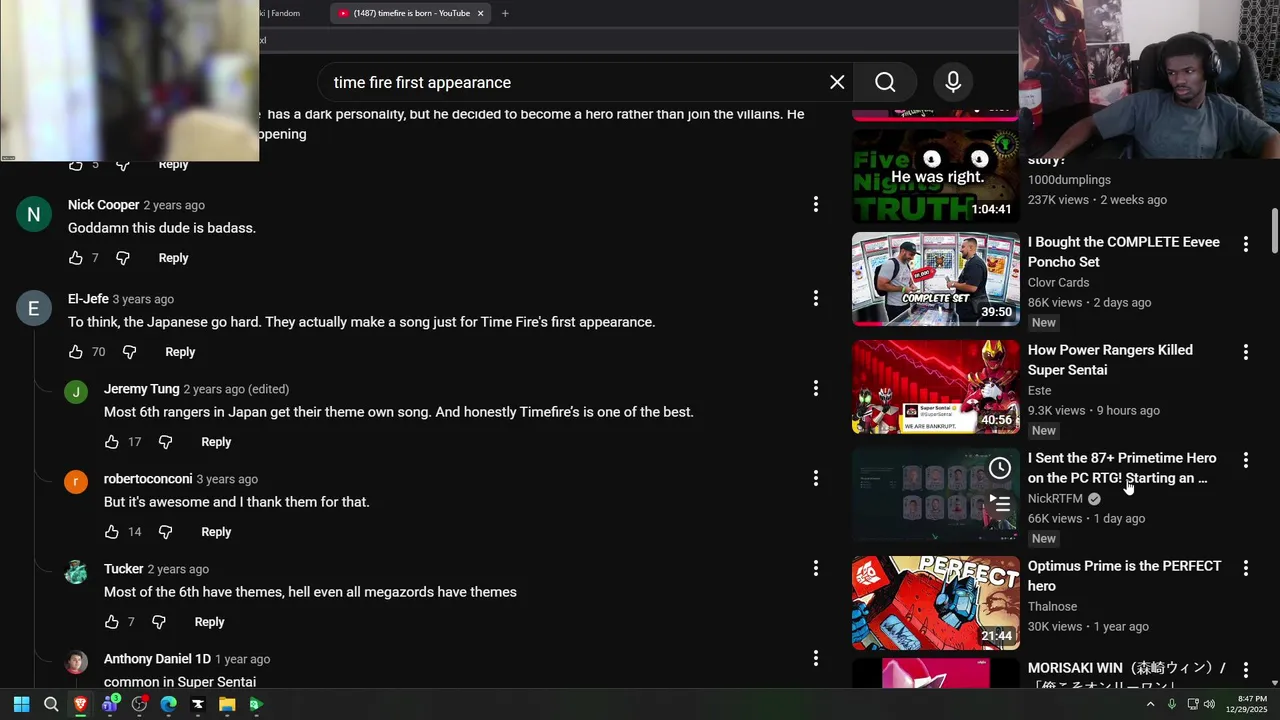Open Tucker's profile avatar
Image resolution: width=1280 pixels, height=720 pixels.
[x=76, y=573]
